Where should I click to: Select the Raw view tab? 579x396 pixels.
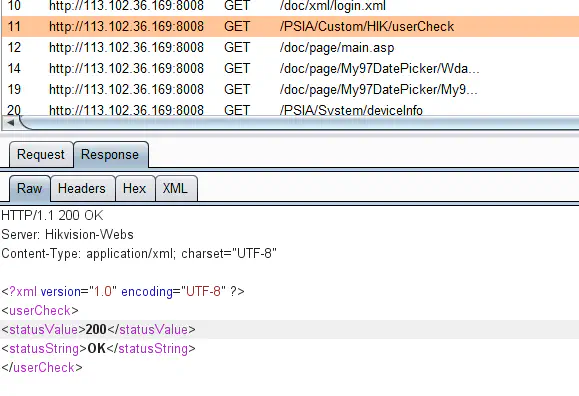30,188
